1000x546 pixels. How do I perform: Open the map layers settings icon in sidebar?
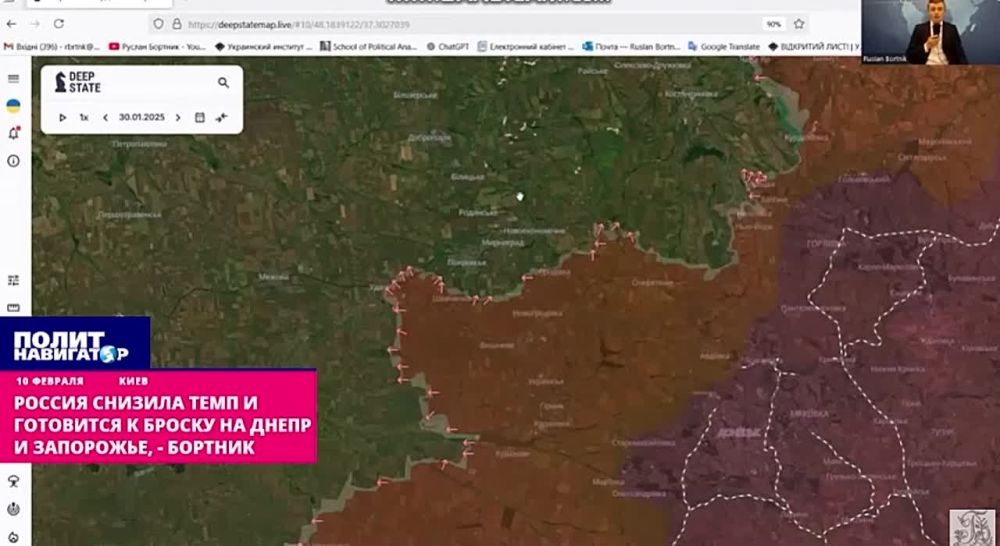pos(13,281)
